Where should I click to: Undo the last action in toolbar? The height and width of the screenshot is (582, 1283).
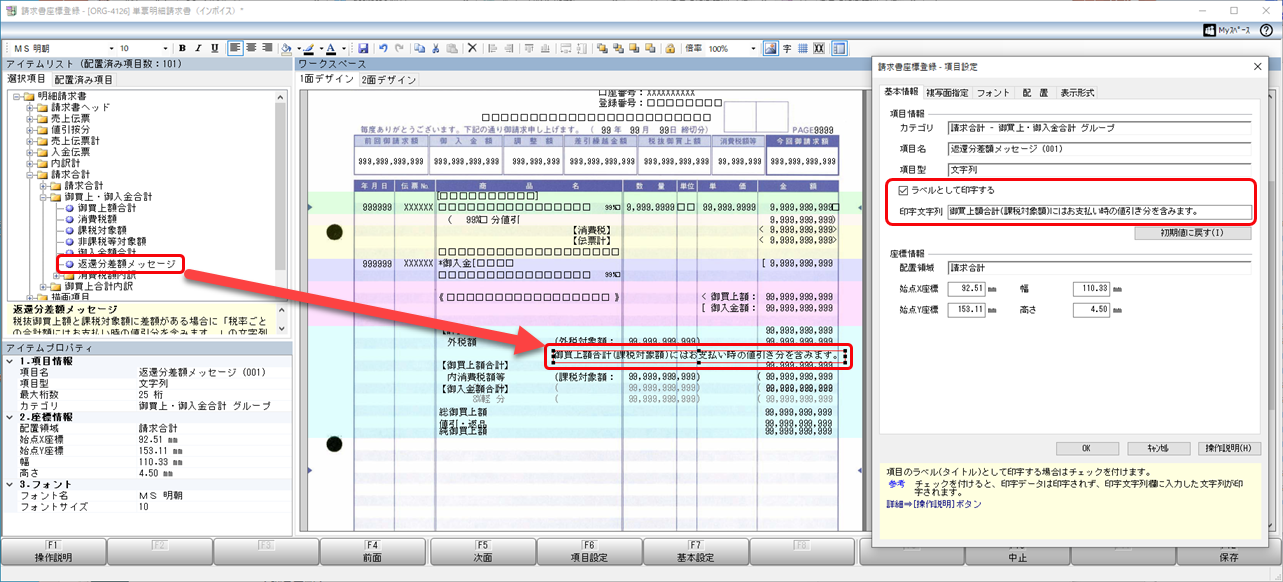383,48
